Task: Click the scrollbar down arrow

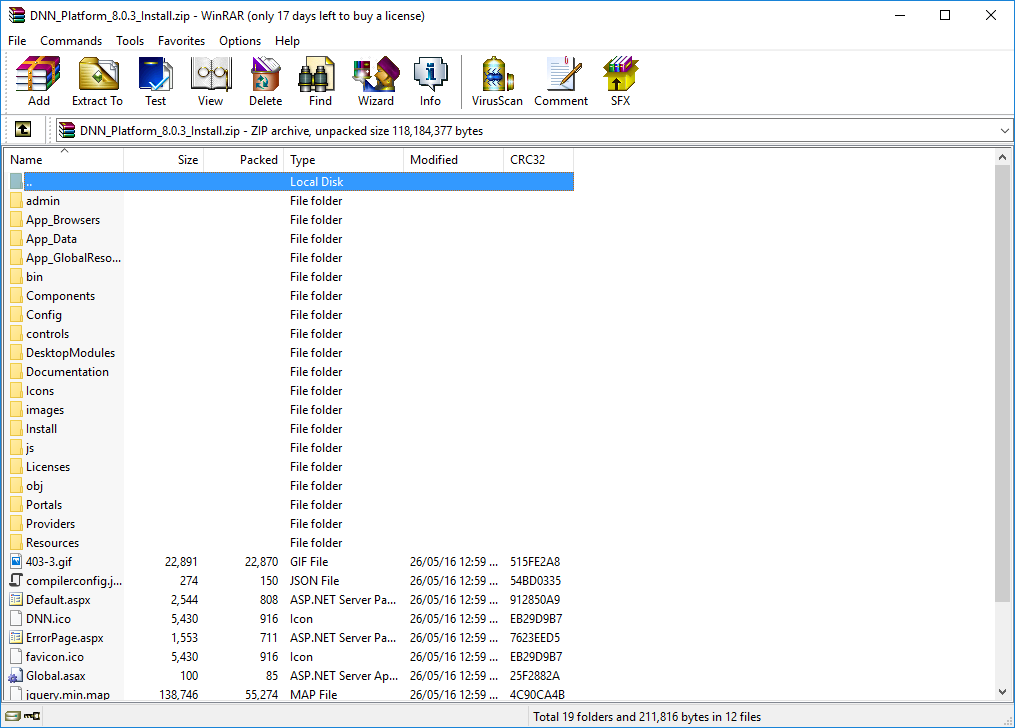Action: tap(1003, 692)
